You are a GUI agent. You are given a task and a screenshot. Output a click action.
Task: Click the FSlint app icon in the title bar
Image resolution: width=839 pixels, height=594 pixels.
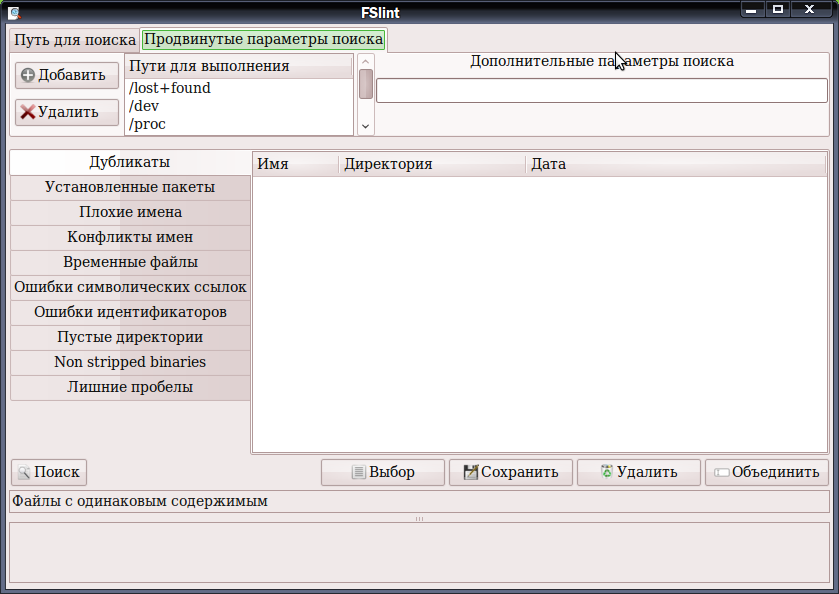[x=14, y=12]
